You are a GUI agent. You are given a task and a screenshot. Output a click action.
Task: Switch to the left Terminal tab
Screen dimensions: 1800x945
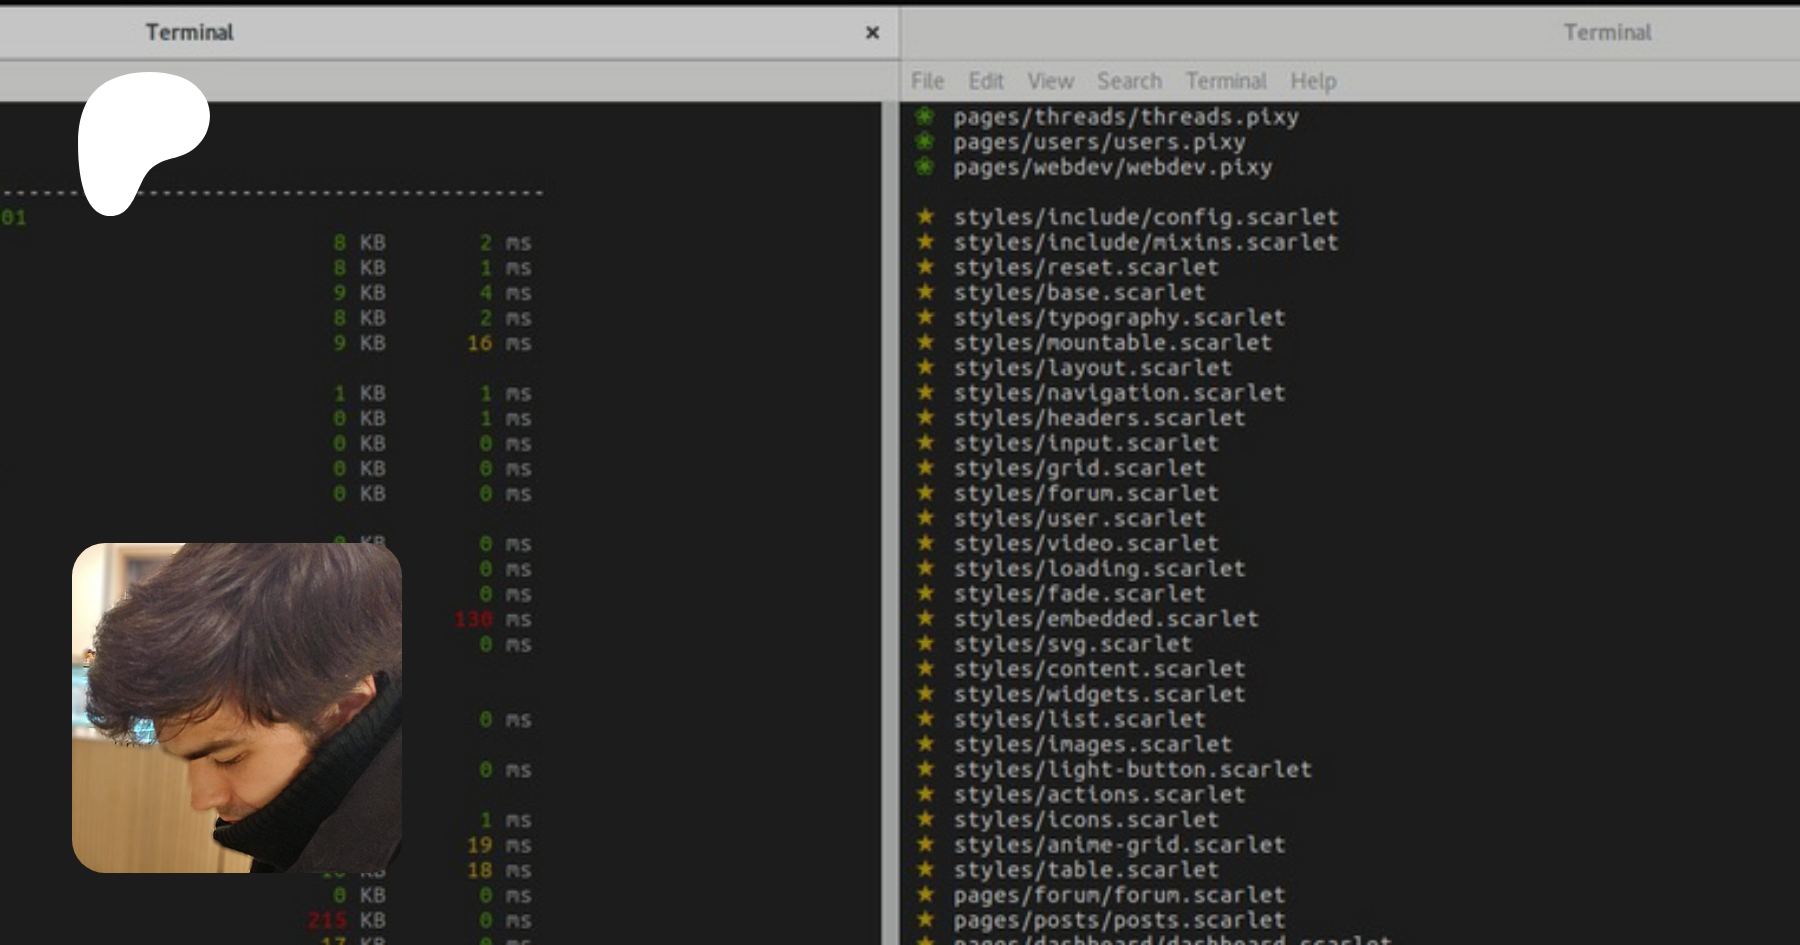pyautogui.click(x=190, y=33)
